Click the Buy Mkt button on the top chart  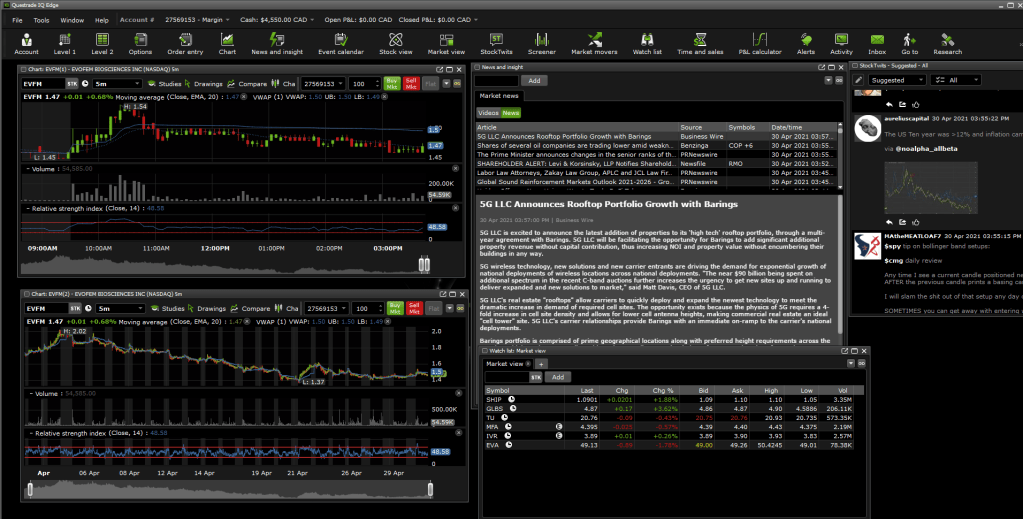pos(393,84)
